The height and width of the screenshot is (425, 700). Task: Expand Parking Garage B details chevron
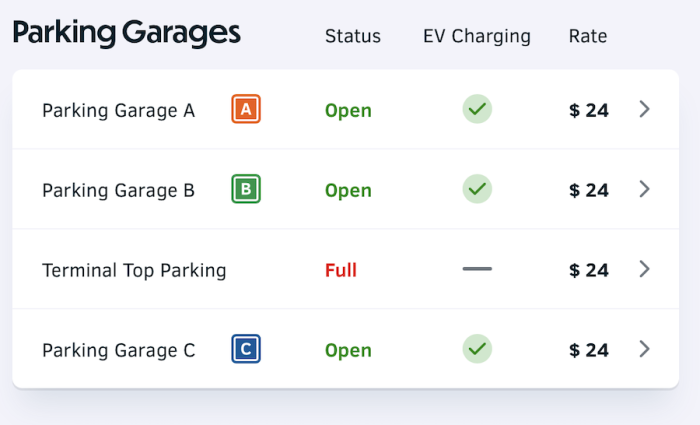[x=645, y=189]
